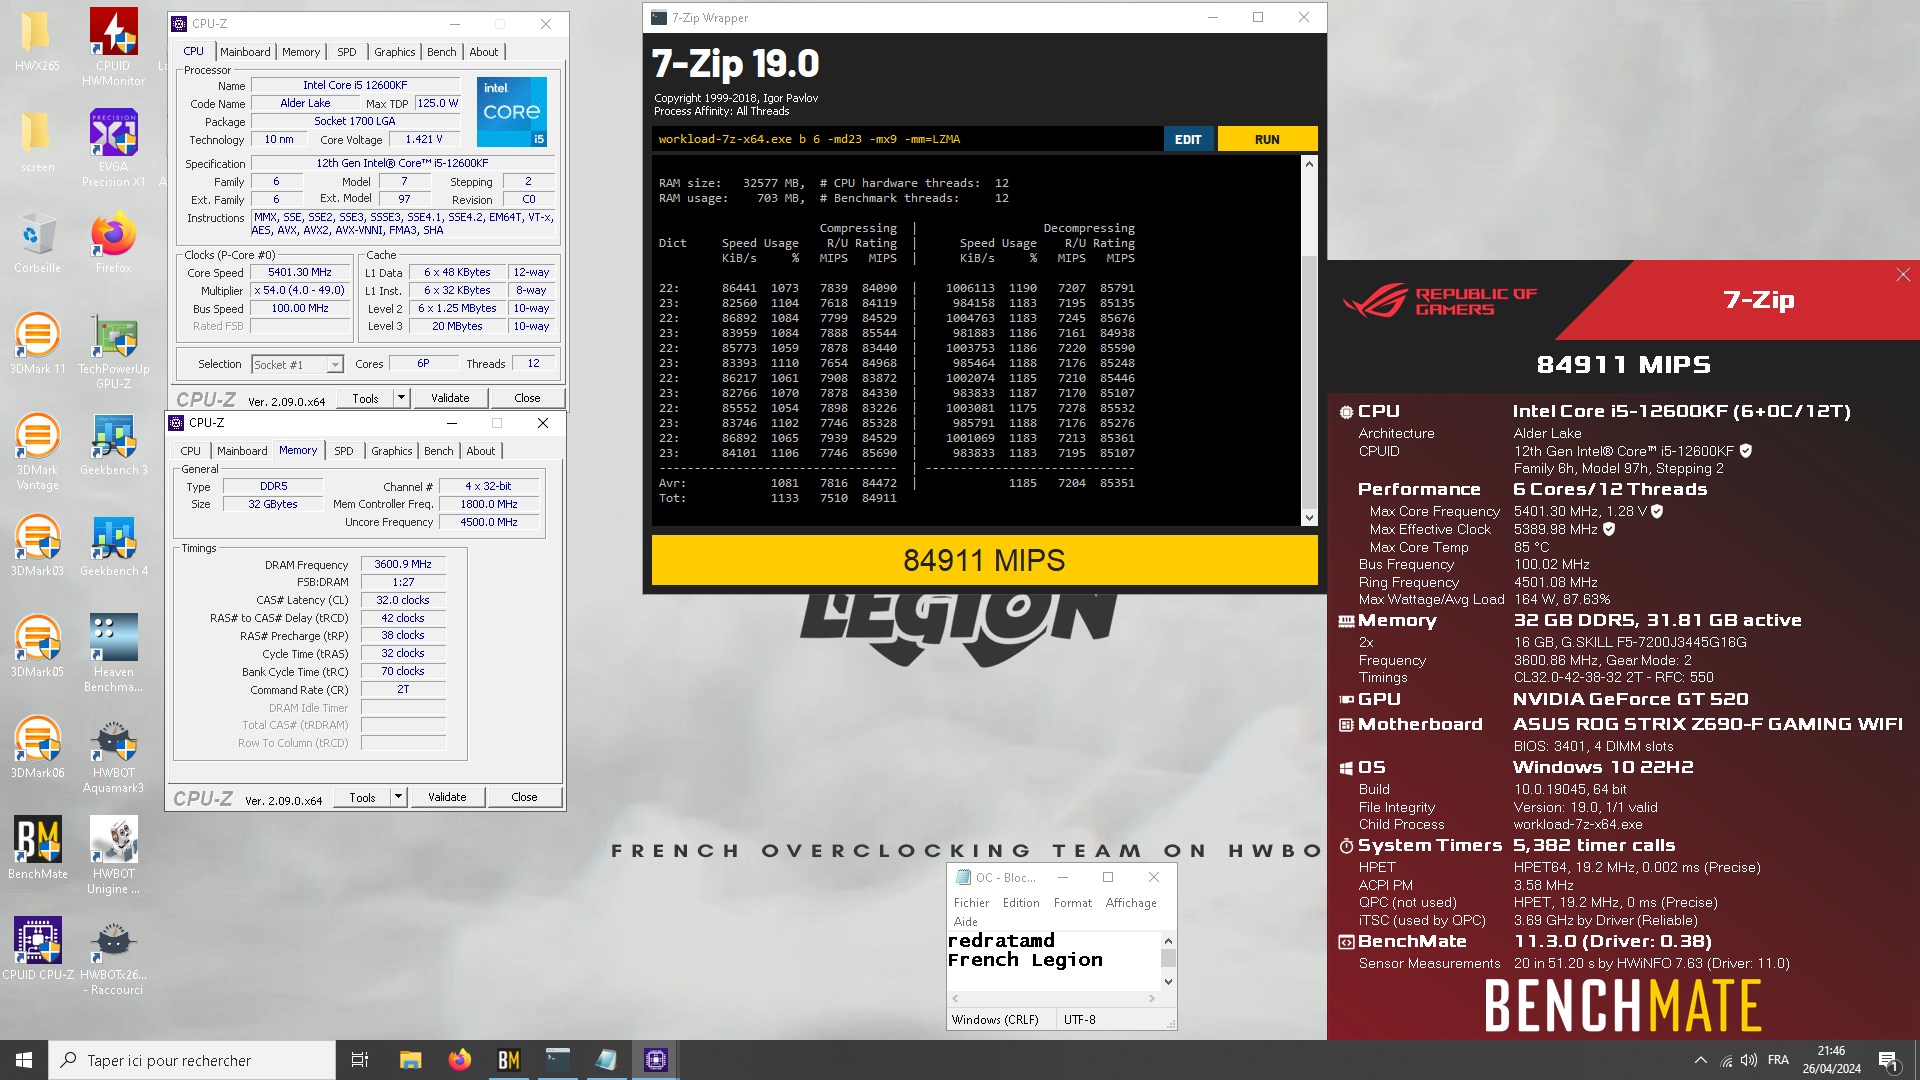Image resolution: width=1920 pixels, height=1080 pixels.
Task: Click FRA language indicator in taskbar
Action: (x=1778, y=1060)
